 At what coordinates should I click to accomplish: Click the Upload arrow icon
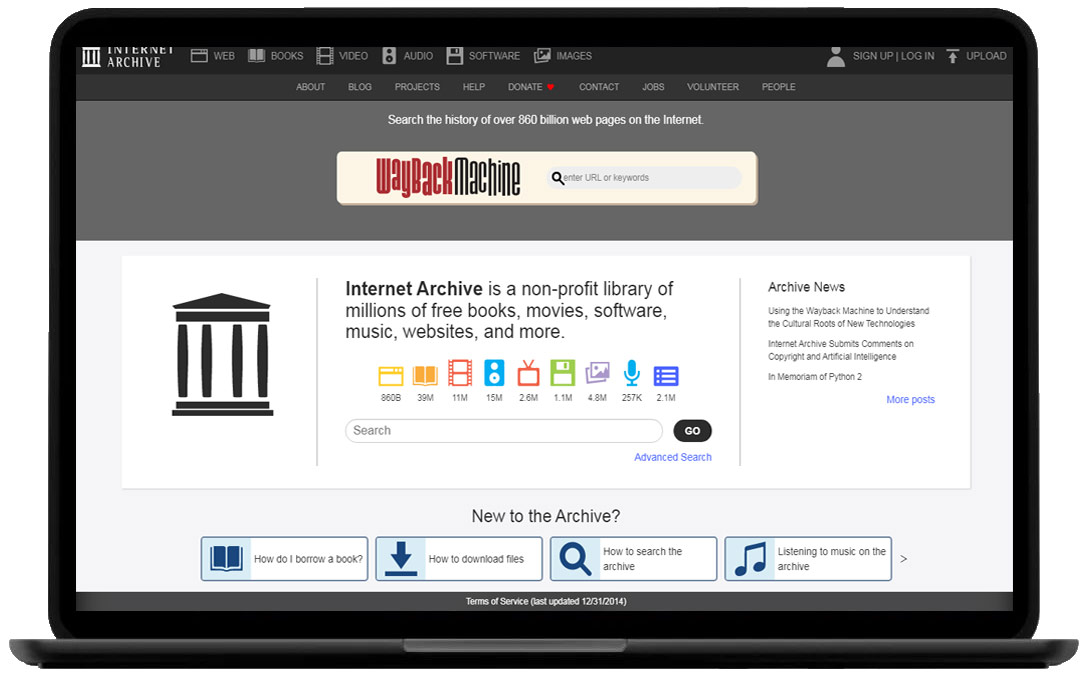pyautogui.click(x=953, y=56)
